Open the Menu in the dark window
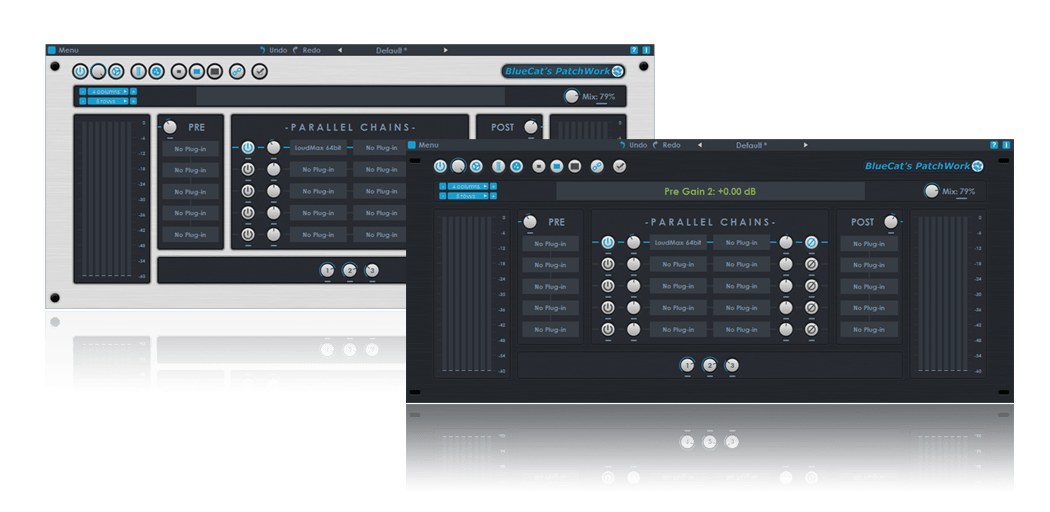Image resolution: width=1050 pixels, height=512 pixels. [428, 145]
